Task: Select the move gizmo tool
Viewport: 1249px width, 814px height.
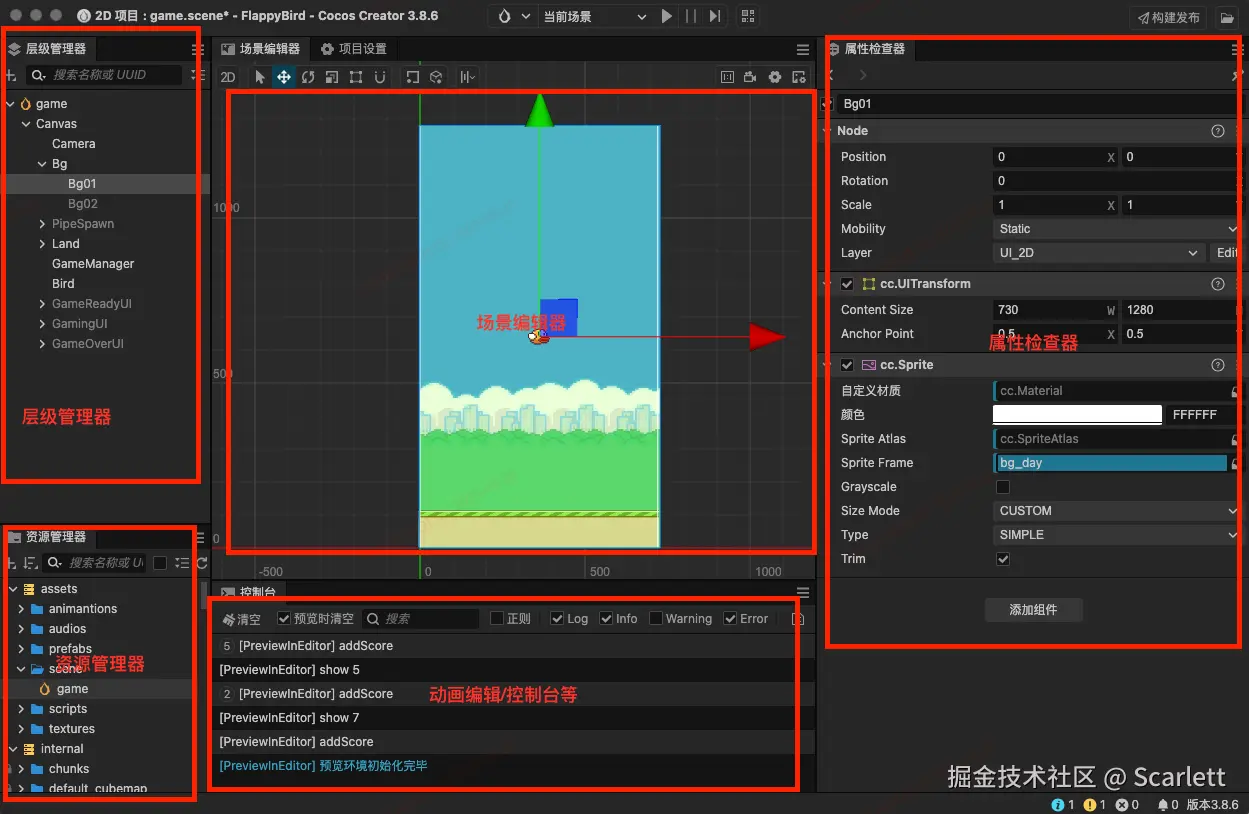Action: coord(284,77)
